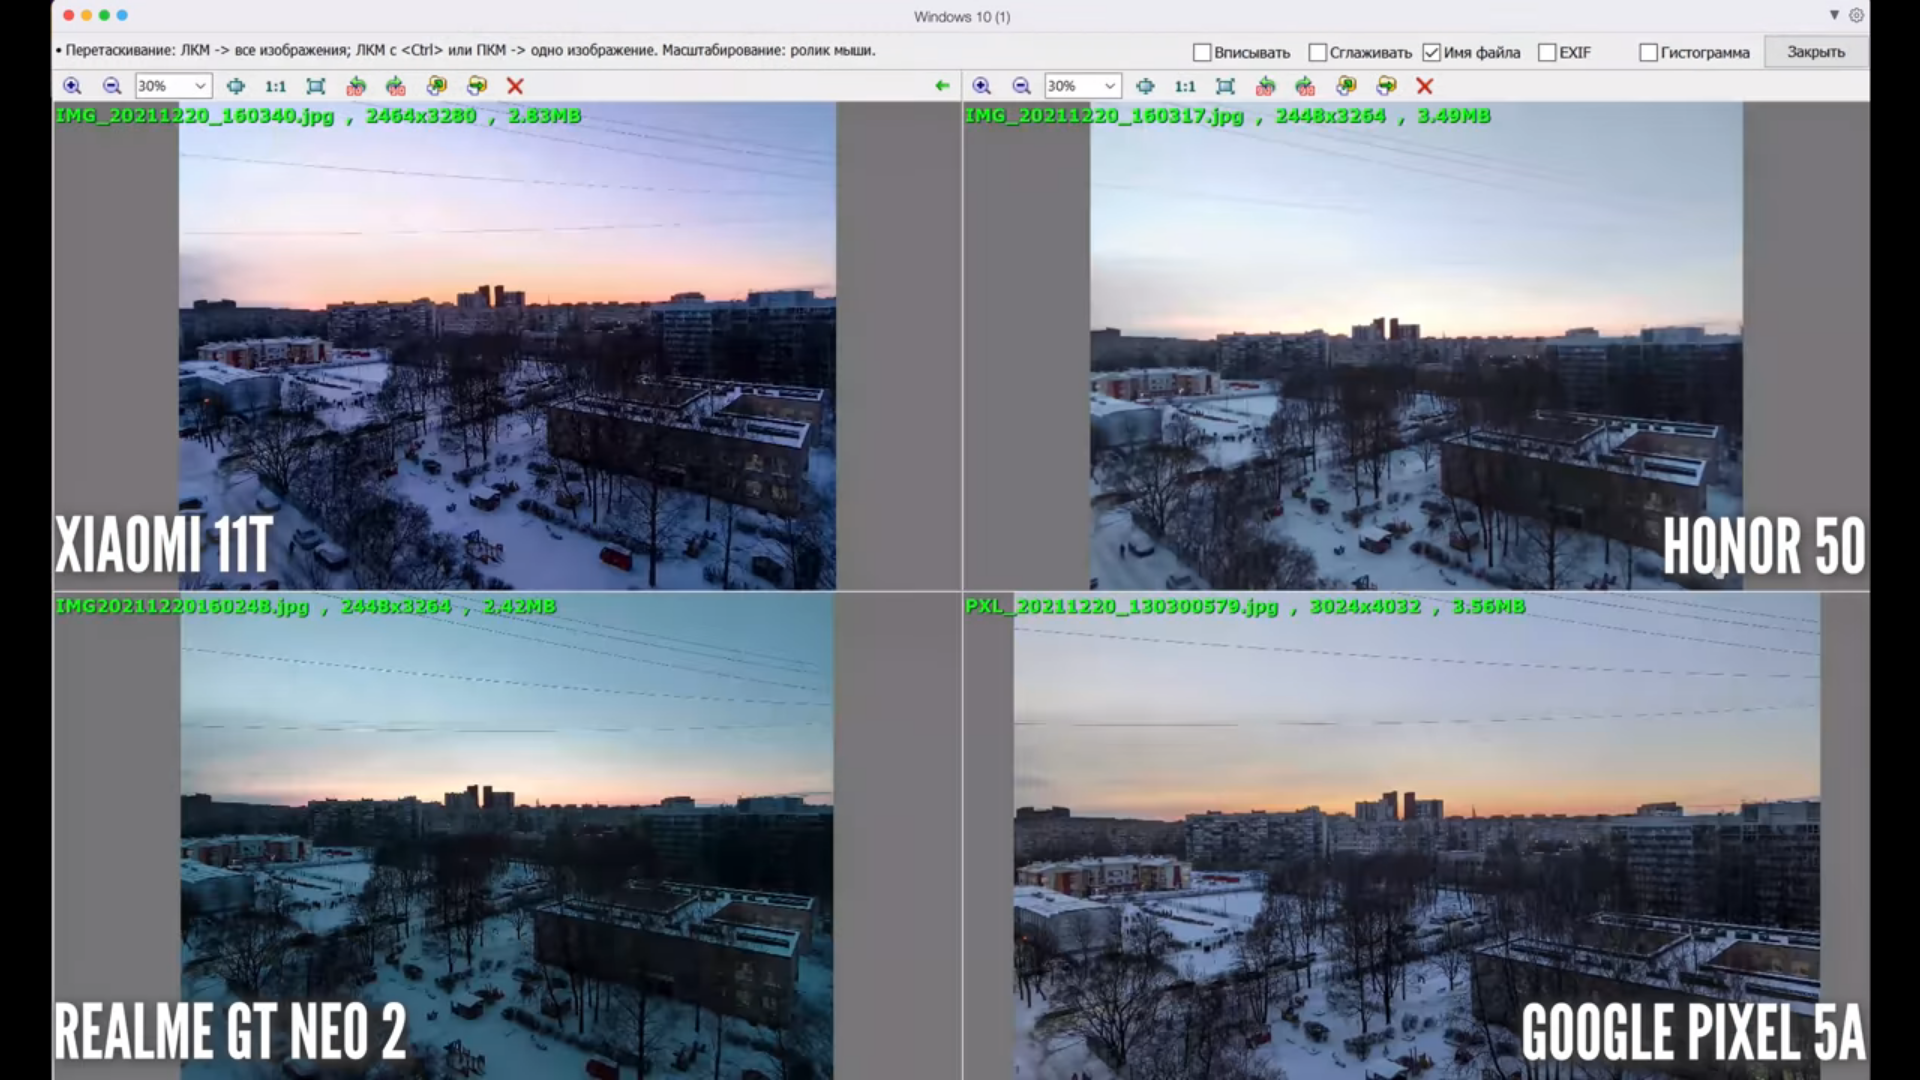1920x1080 pixels.
Task: Enable the Вписывать checkbox
Action: coord(1202,52)
